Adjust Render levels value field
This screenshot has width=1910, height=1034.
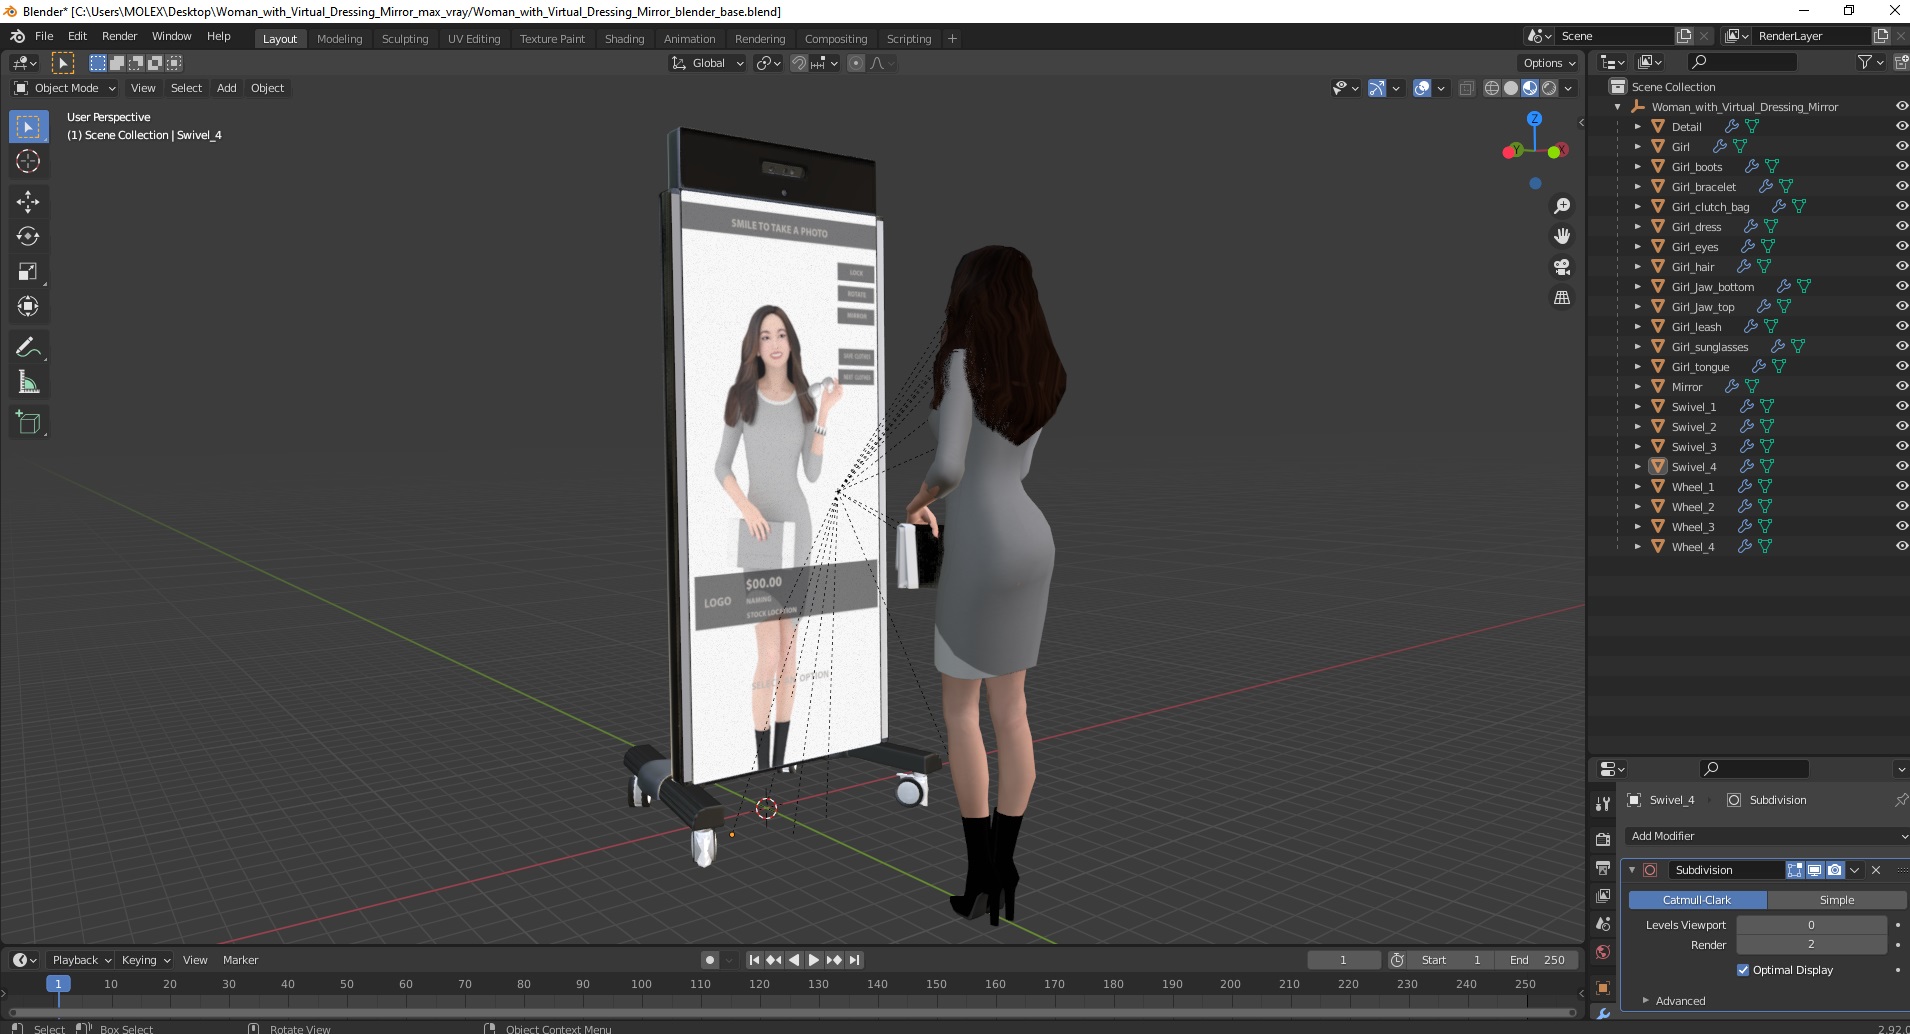point(1811,945)
